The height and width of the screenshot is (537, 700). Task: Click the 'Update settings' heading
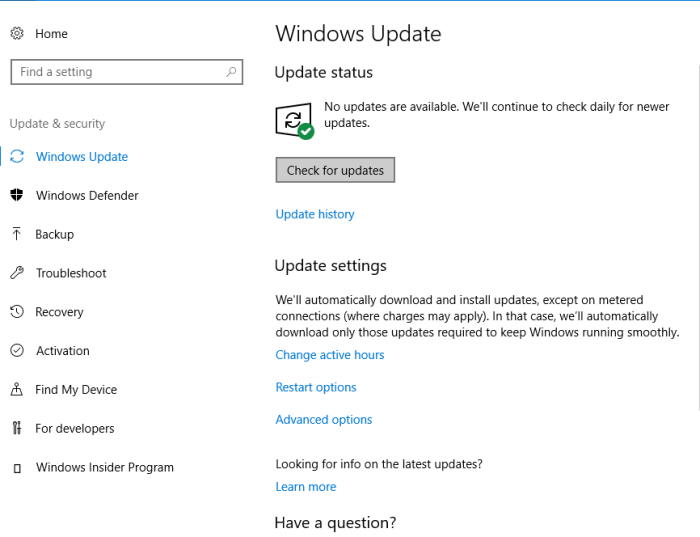click(330, 266)
